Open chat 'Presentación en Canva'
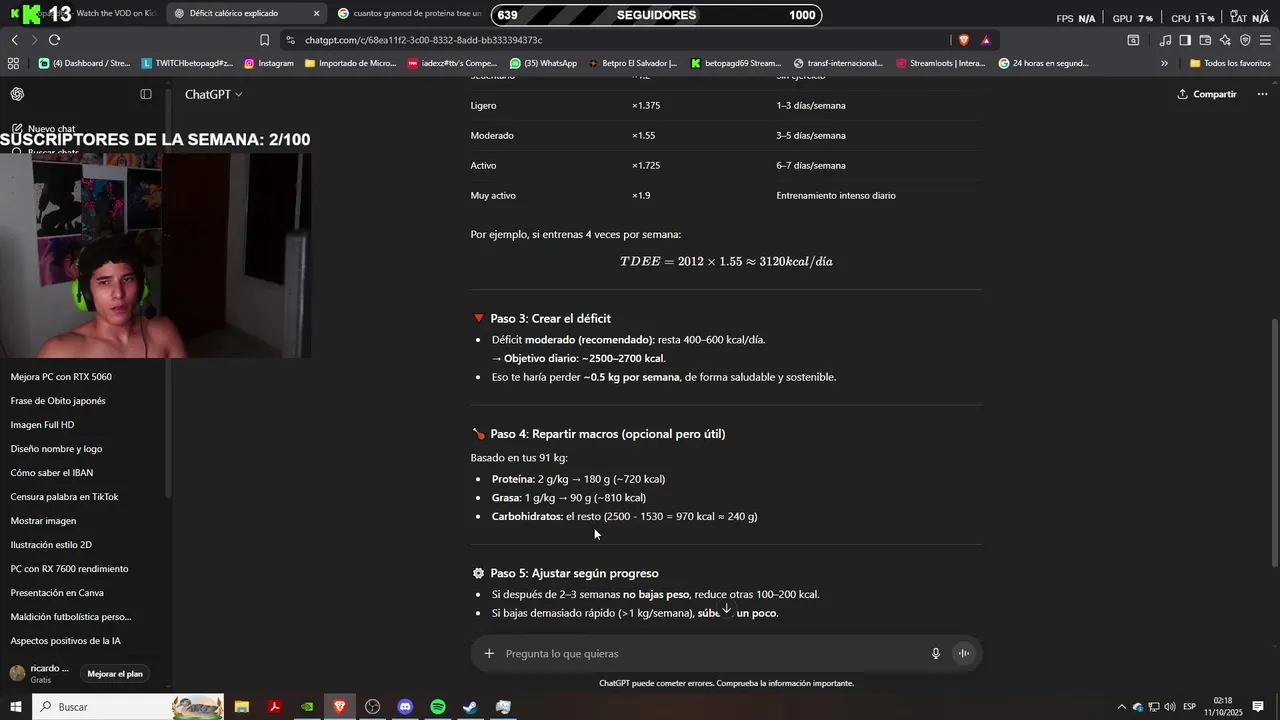1280x720 pixels. pyautogui.click(x=57, y=593)
